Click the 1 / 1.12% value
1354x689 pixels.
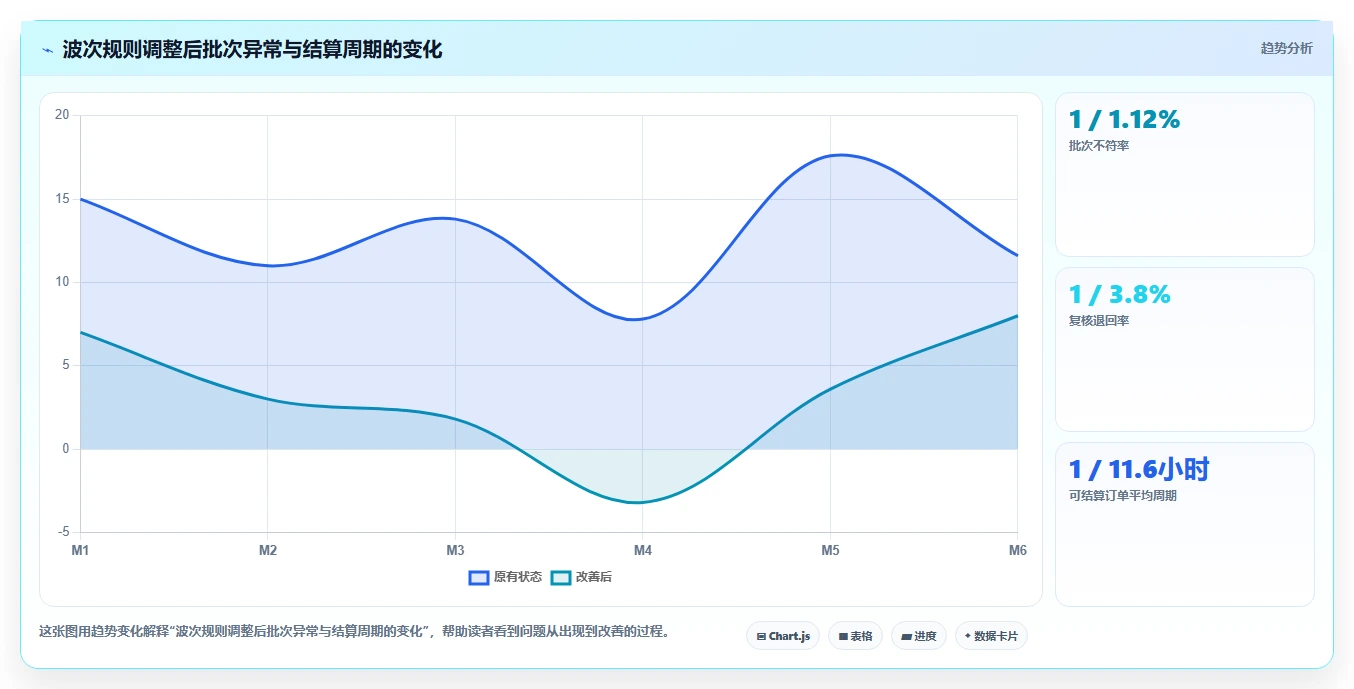click(x=1124, y=119)
